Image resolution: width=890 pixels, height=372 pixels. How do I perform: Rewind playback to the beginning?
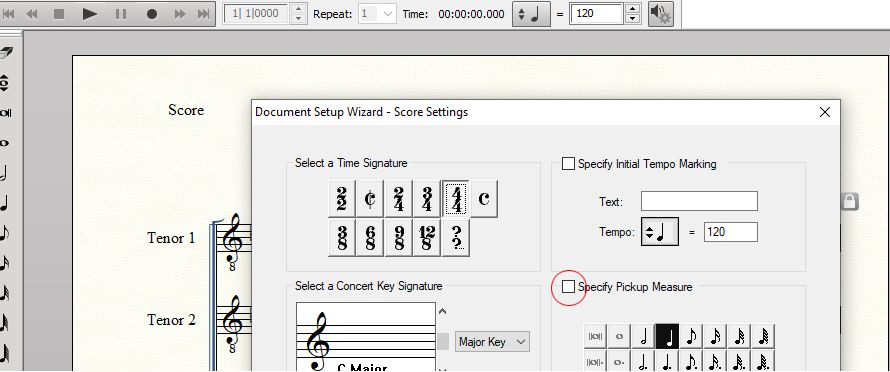click(x=9, y=14)
